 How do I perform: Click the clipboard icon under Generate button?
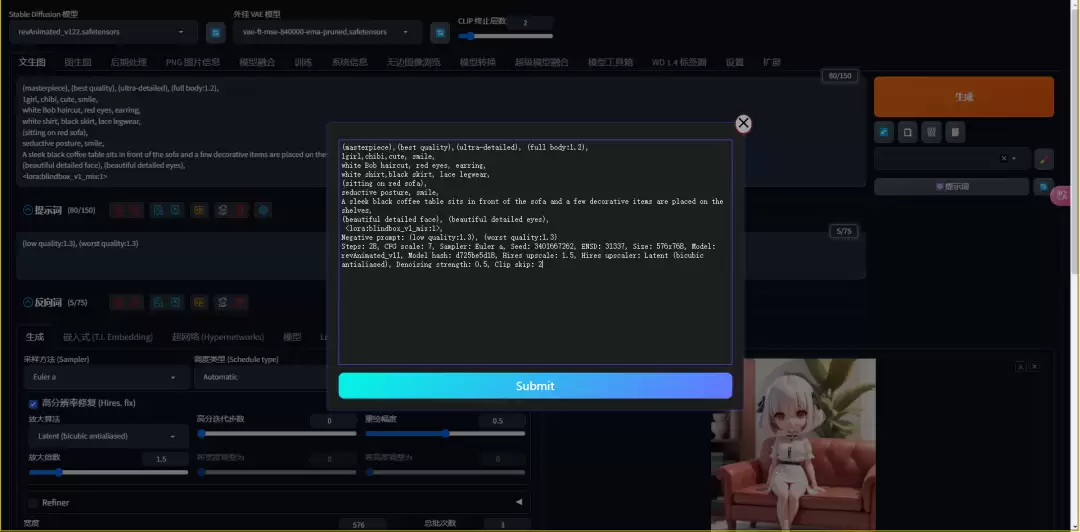(955, 131)
